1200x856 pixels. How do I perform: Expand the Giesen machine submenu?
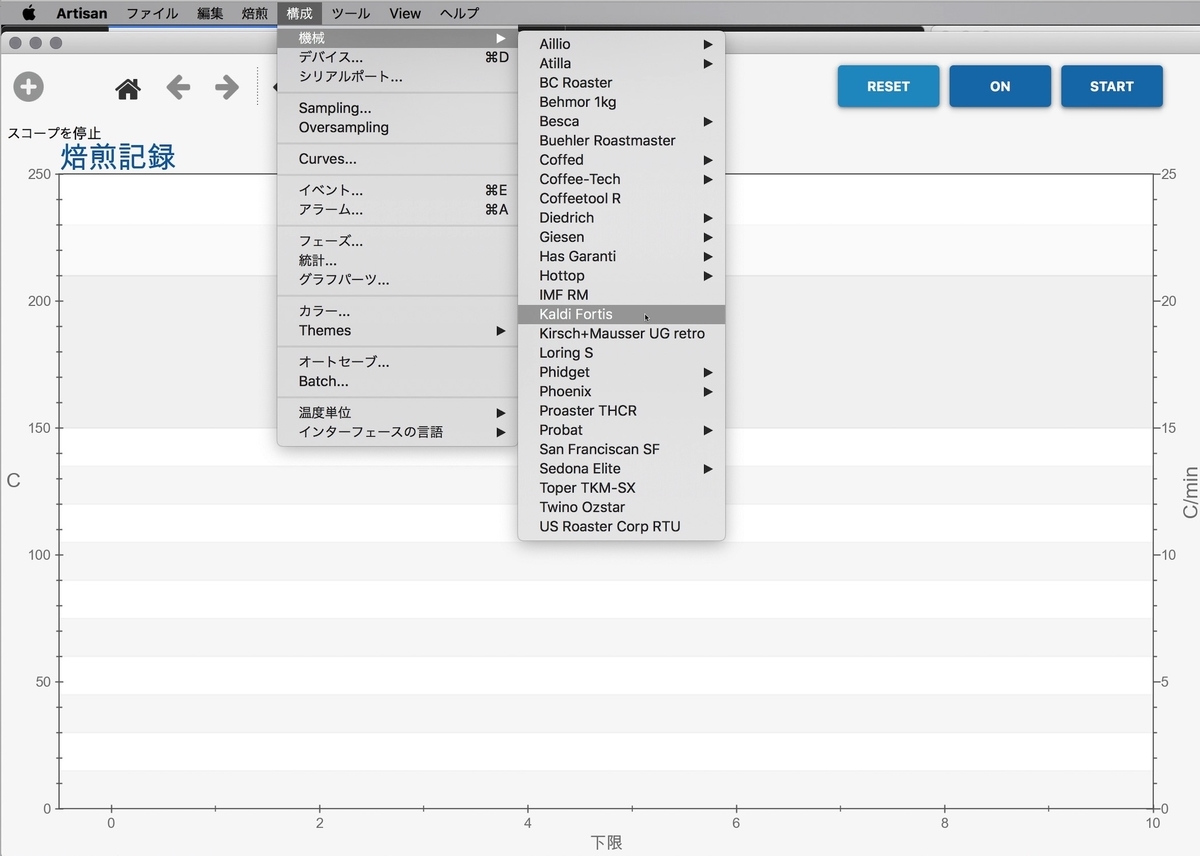pyautogui.click(x=622, y=237)
